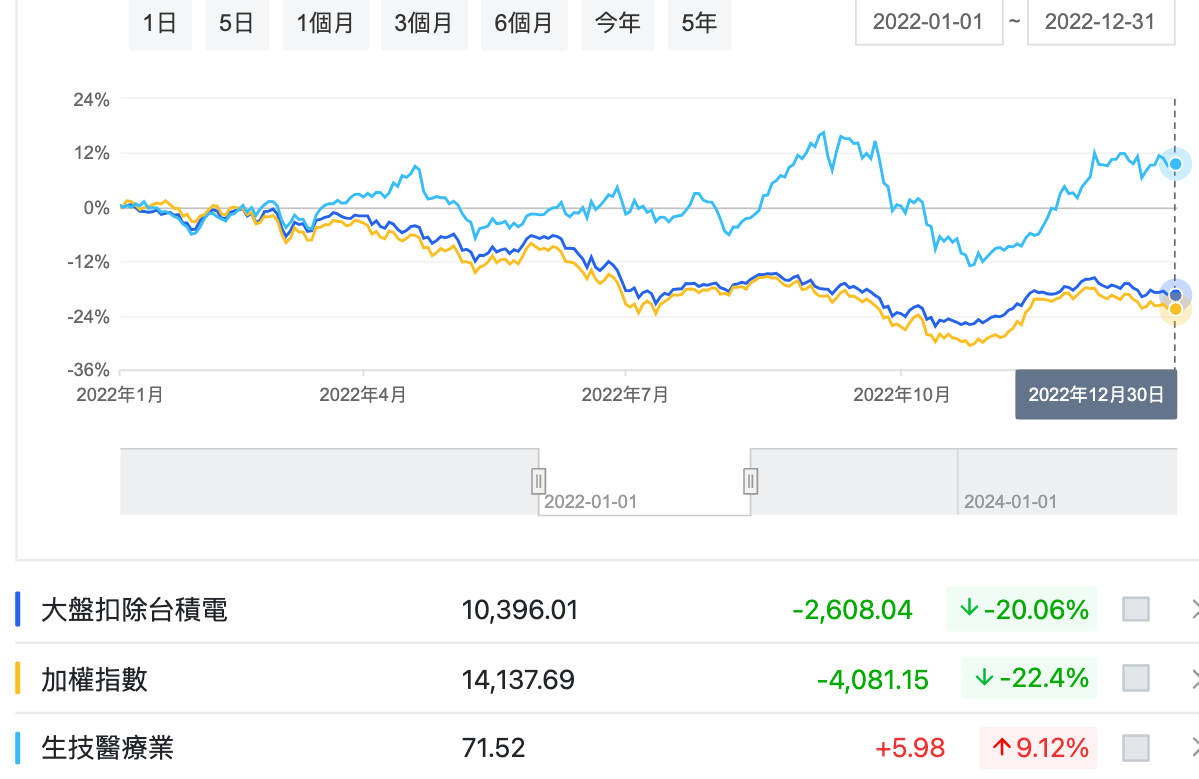This screenshot has height=779, width=1199.
Task: Grab the right navigator range handle
Action: (x=750, y=481)
